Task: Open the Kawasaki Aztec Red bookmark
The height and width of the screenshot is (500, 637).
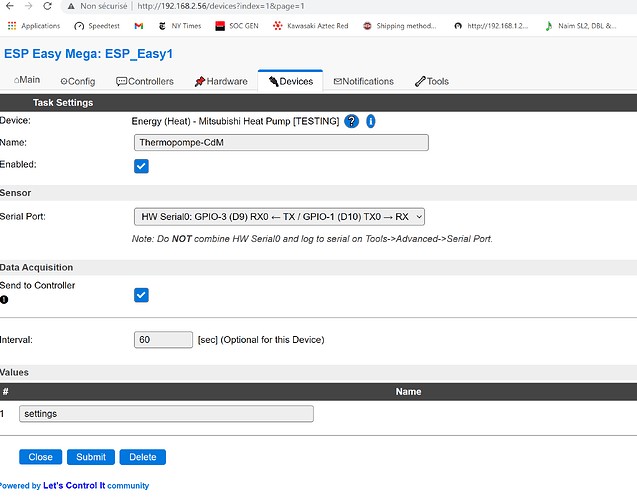Action: coord(311,26)
